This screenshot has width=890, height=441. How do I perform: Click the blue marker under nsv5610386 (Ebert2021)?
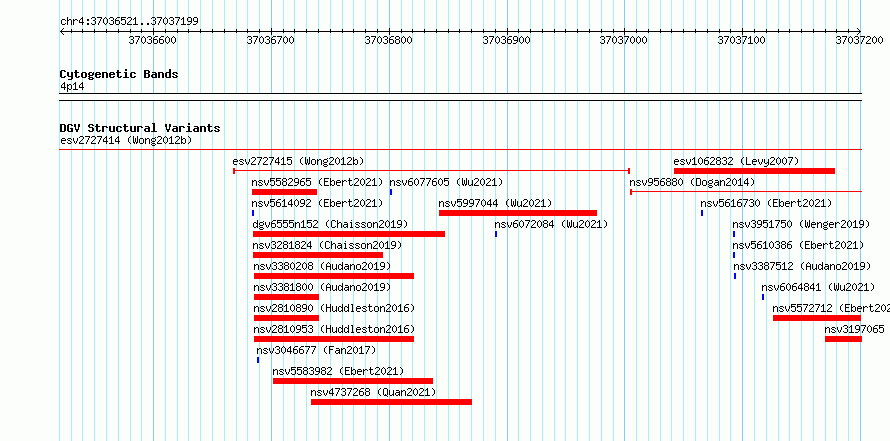click(x=733, y=255)
